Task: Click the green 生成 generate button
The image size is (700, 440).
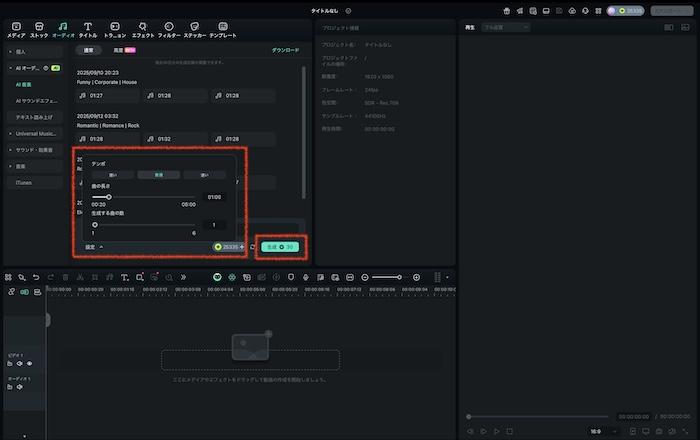Action: coord(280,246)
